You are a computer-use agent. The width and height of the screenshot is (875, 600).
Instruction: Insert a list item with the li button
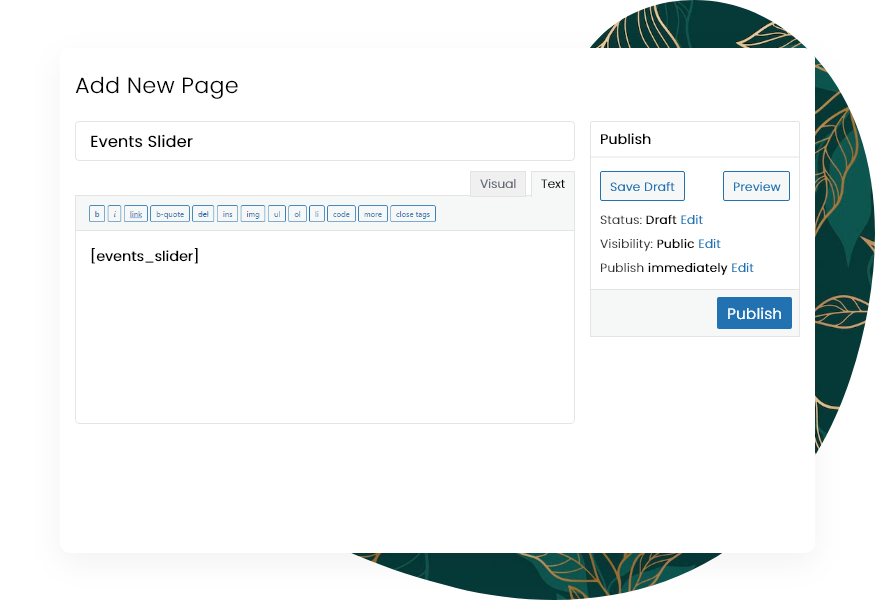[315, 213]
